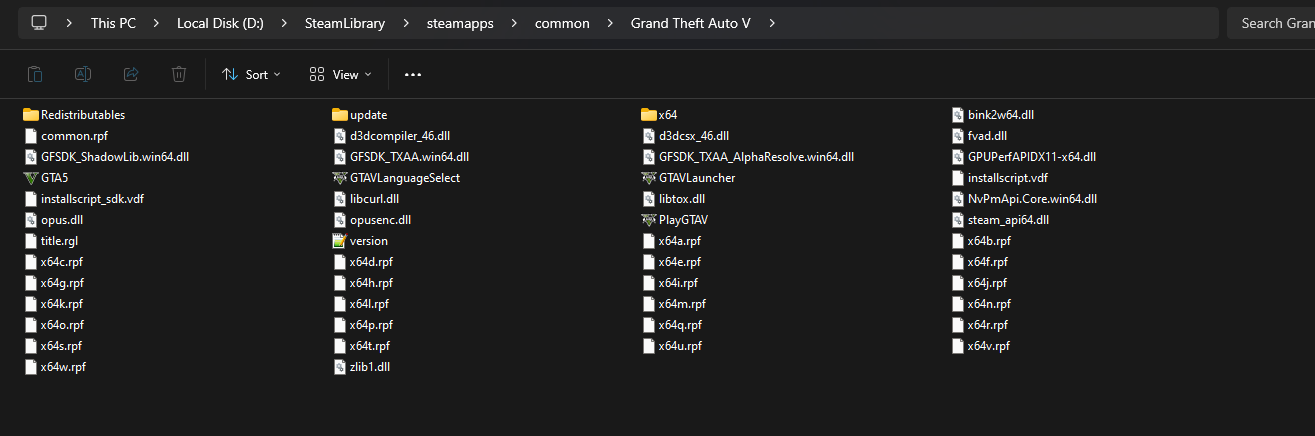Click the Rename icon in toolbar
1315x436 pixels.
coord(83,74)
